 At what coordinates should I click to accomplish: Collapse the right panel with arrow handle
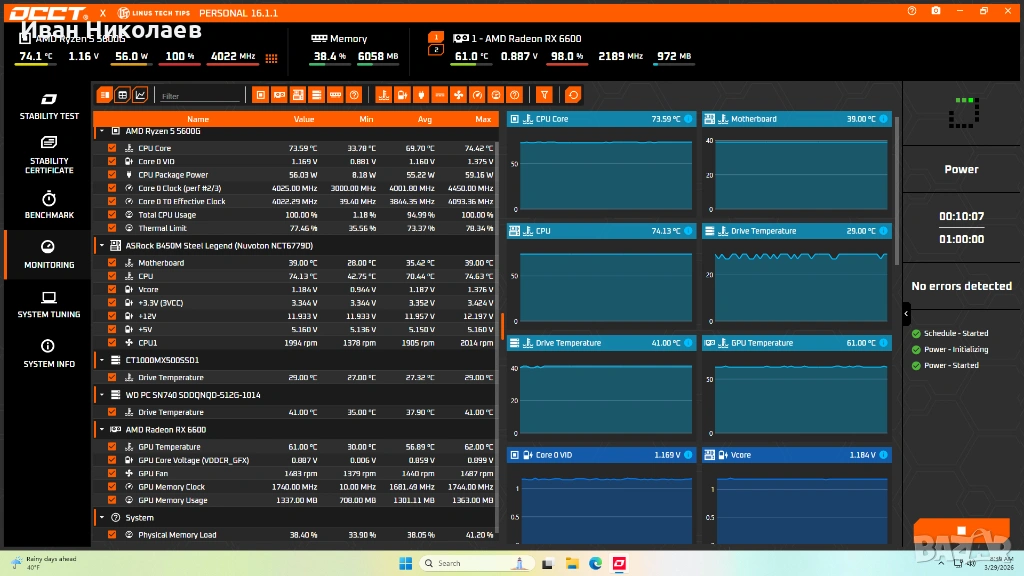point(906,313)
